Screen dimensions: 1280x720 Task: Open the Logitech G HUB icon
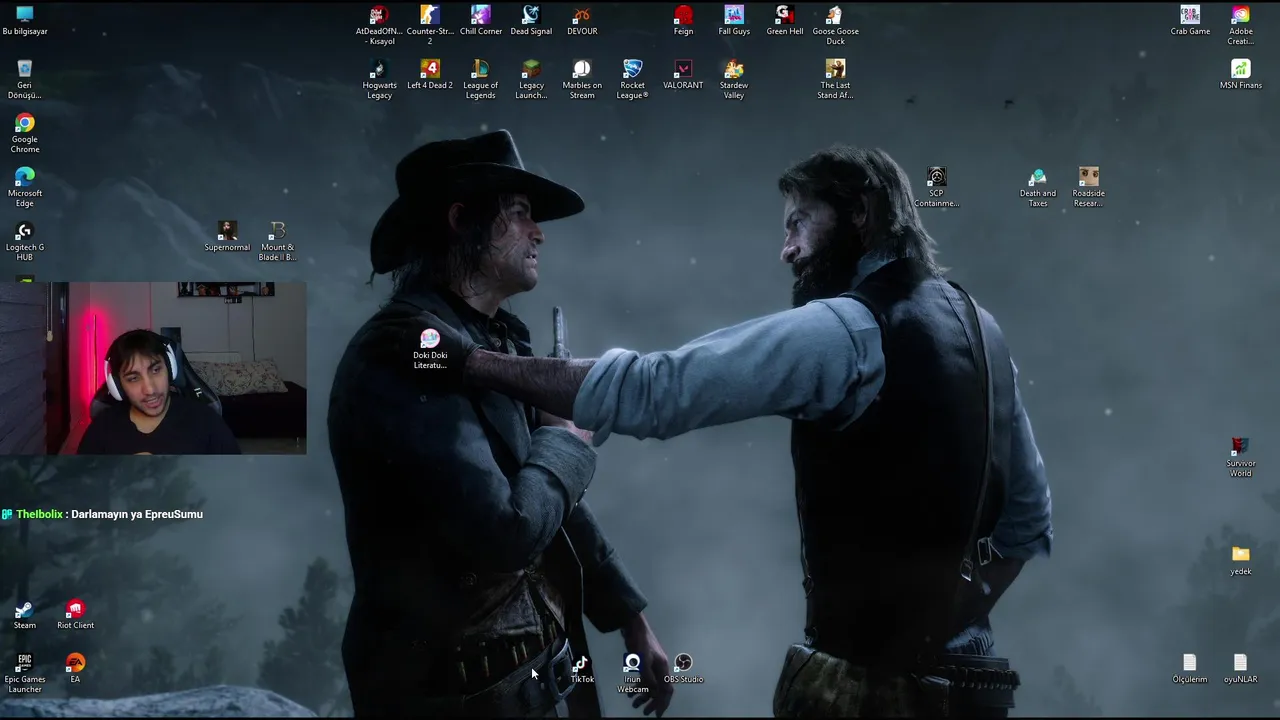(x=25, y=241)
